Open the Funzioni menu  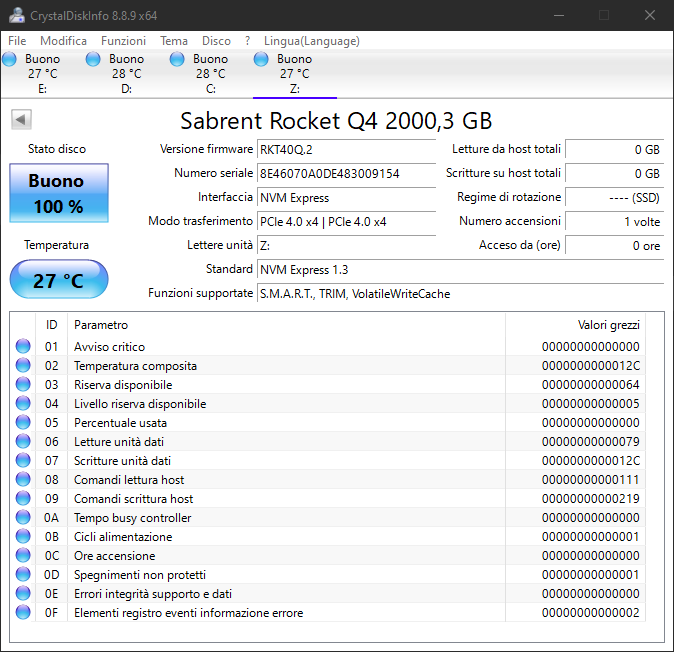(x=123, y=41)
